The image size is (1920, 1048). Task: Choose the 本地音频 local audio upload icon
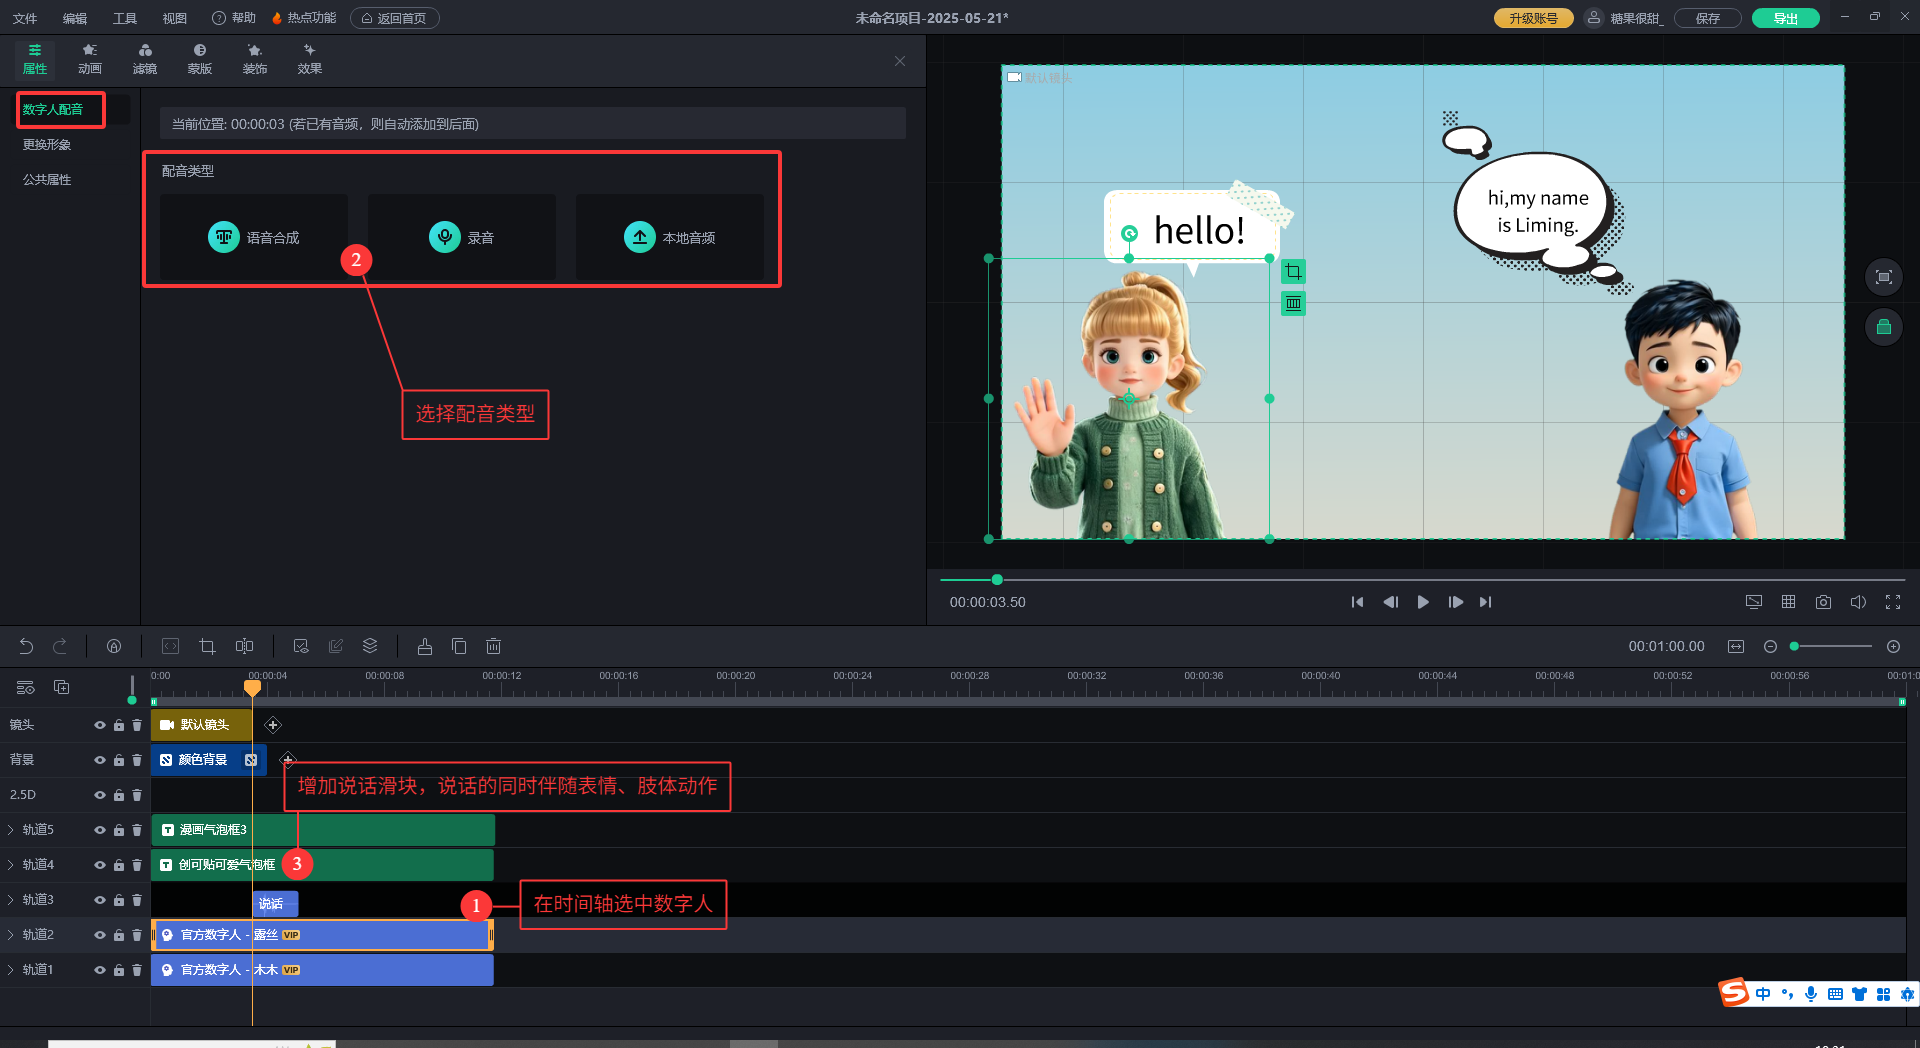click(x=639, y=237)
